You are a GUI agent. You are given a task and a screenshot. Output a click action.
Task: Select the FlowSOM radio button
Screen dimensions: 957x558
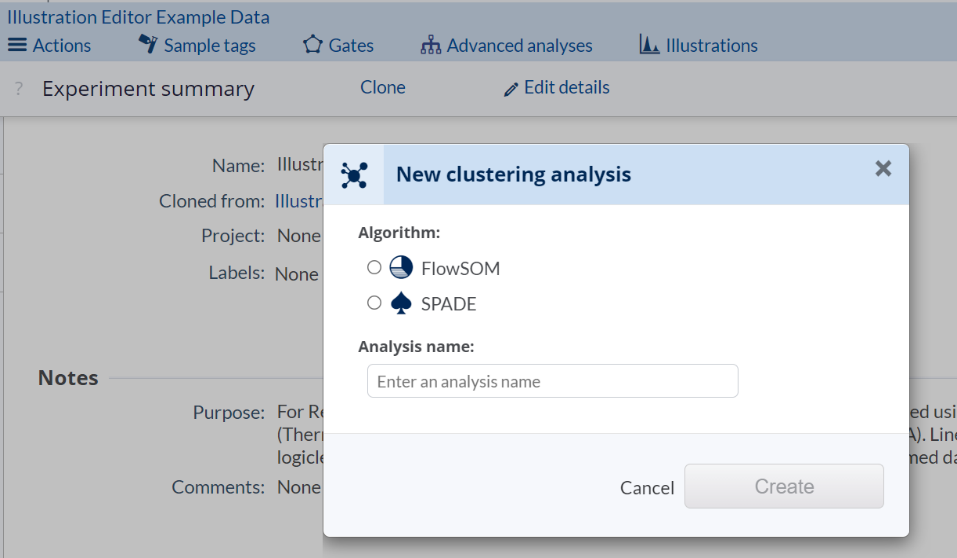click(x=374, y=268)
